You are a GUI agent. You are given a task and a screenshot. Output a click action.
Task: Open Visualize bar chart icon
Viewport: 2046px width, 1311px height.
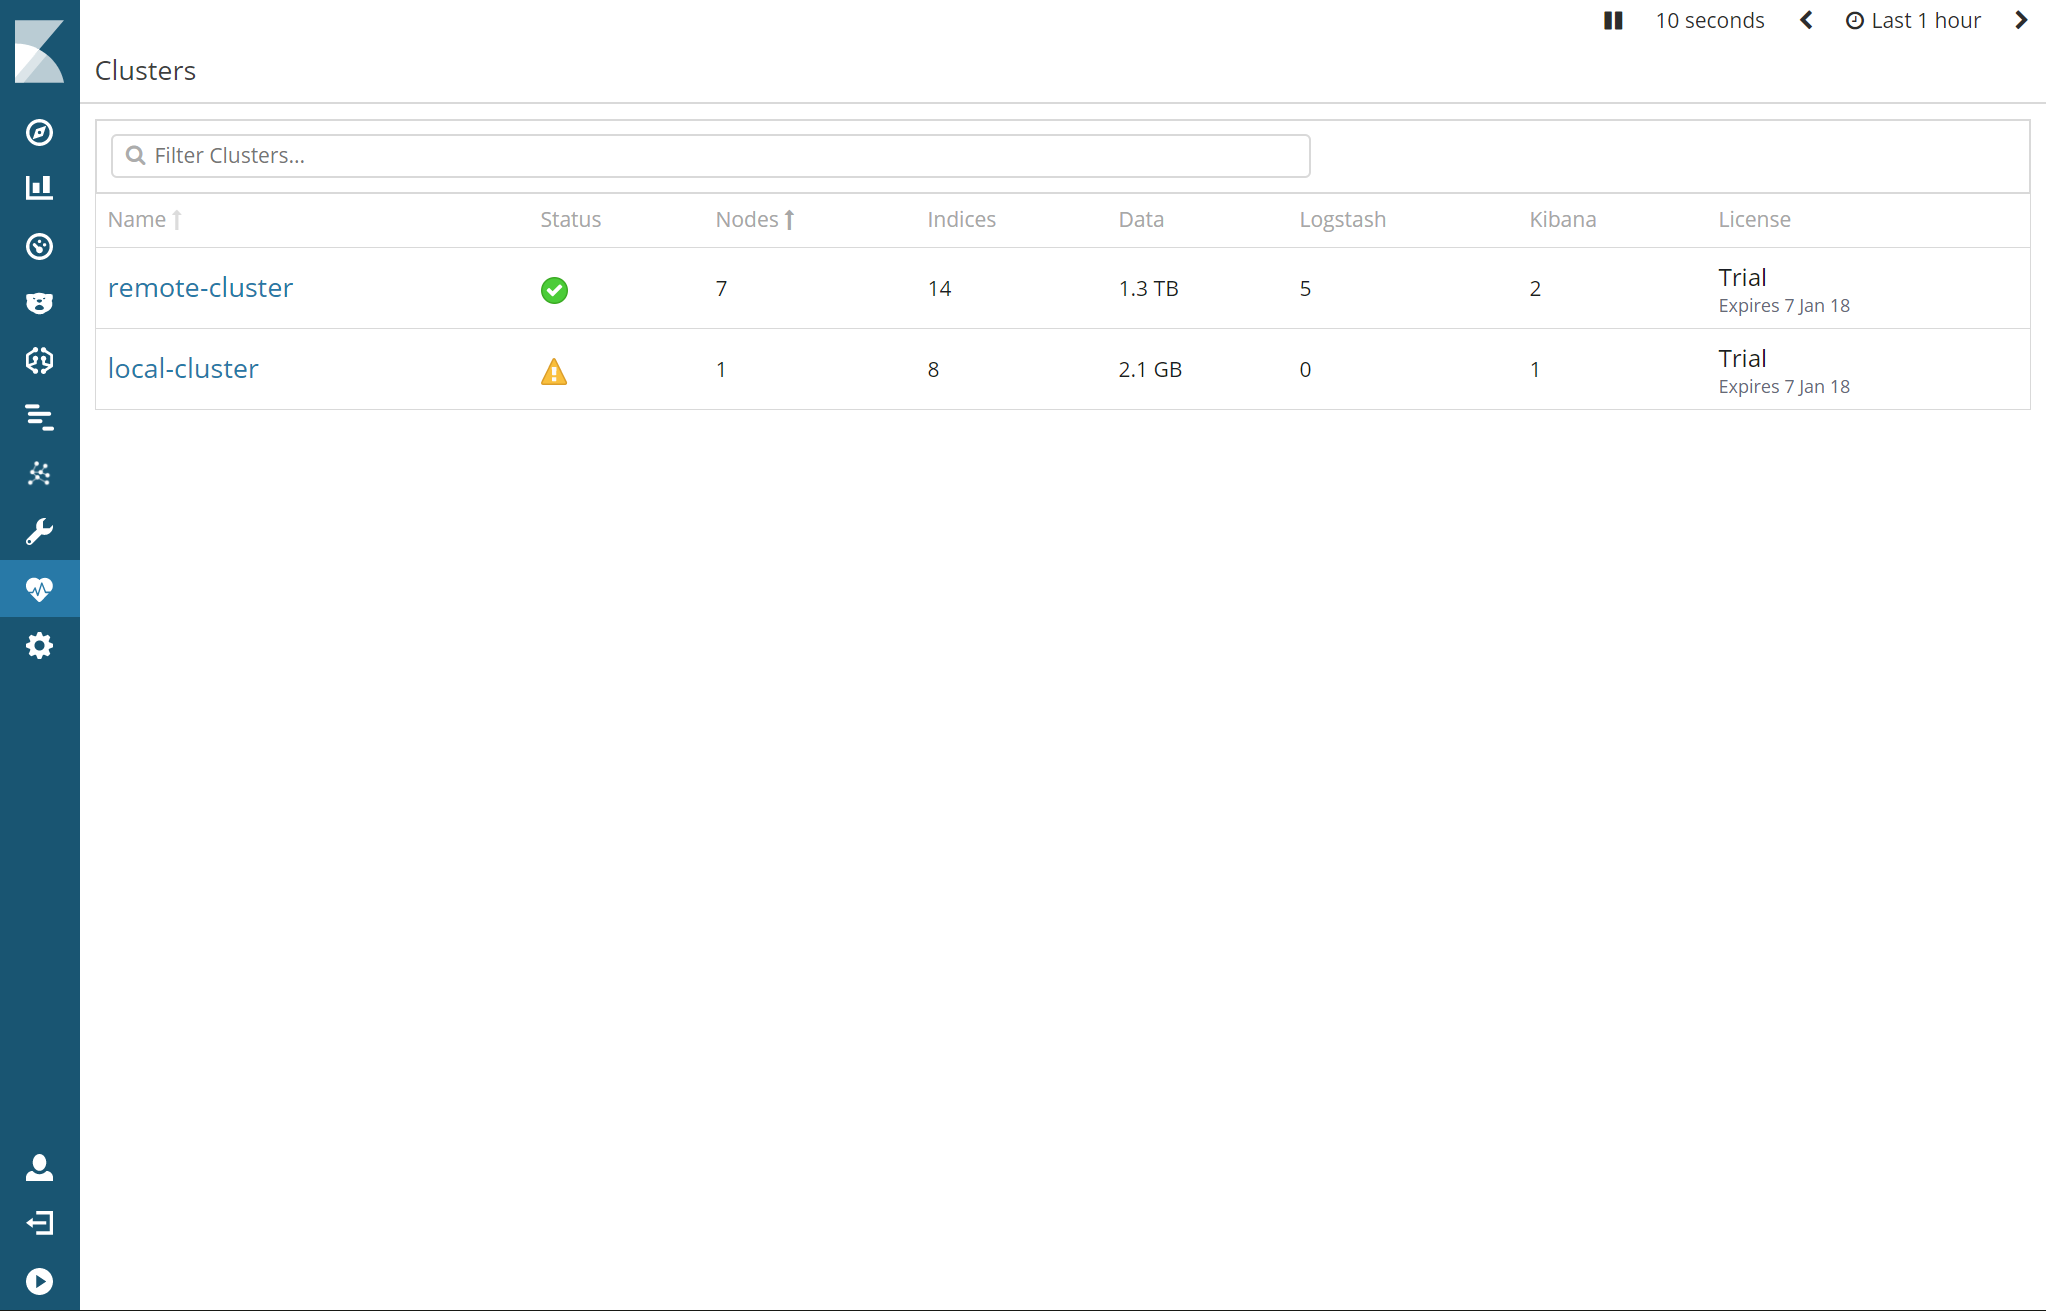[x=39, y=188]
